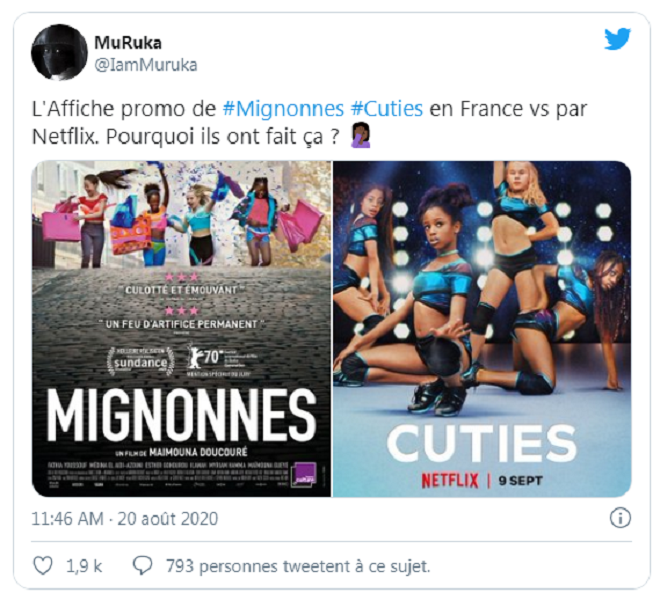Screen dimensions: 660x600
Task: Click the purple France Culture logo
Action: 304,475
